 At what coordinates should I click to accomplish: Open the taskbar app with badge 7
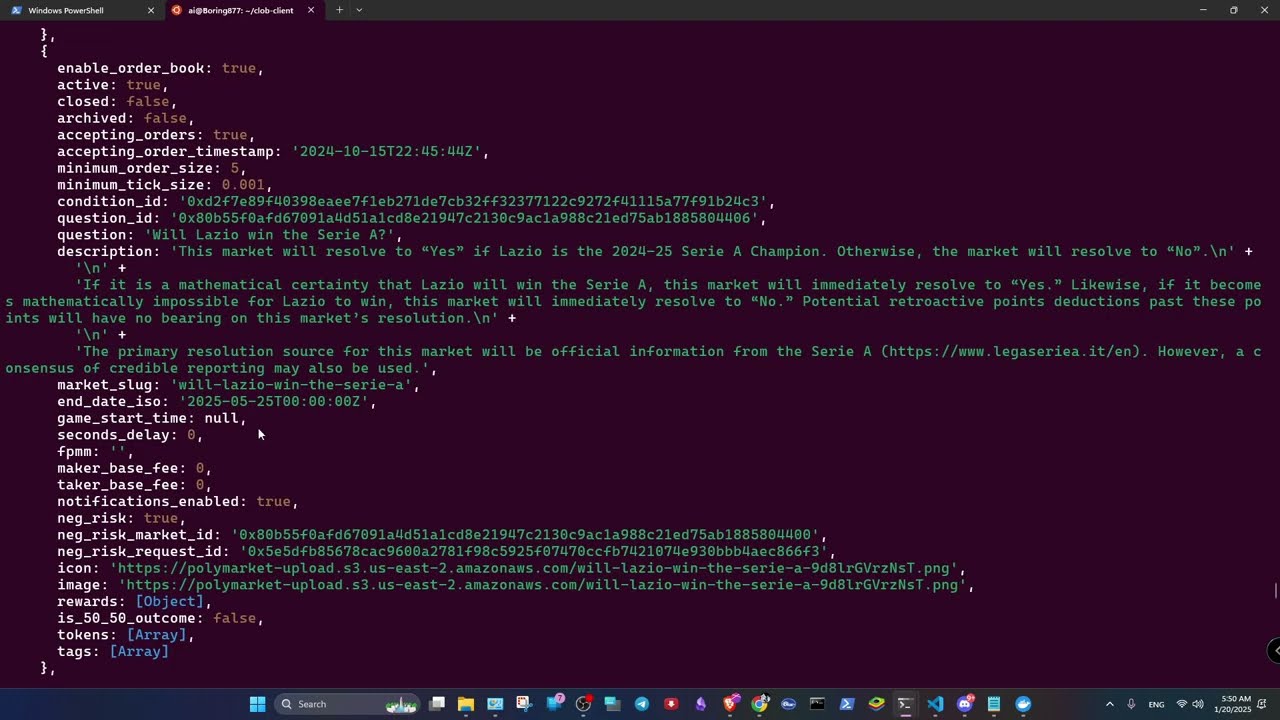[x=554, y=704]
